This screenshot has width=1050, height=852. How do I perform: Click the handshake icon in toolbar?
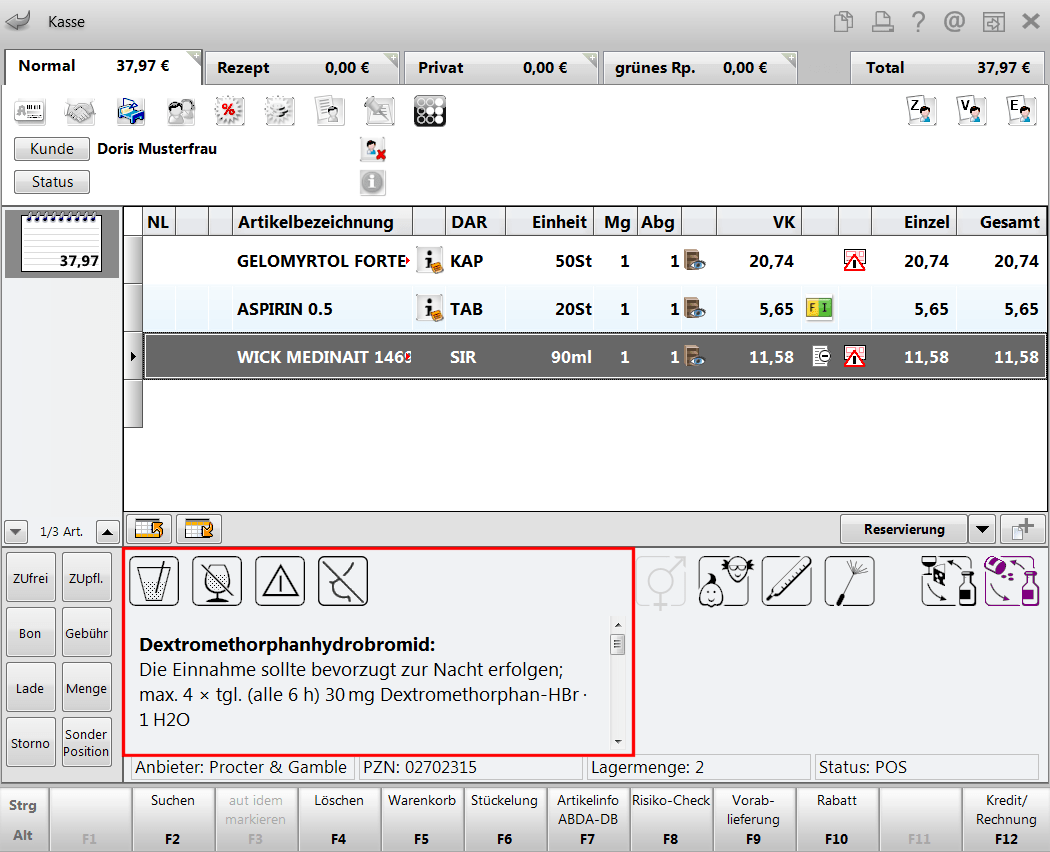click(x=80, y=111)
